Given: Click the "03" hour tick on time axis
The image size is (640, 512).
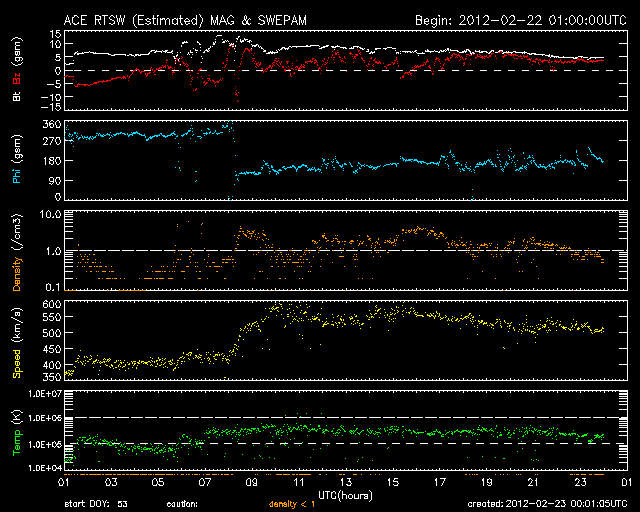Looking at the screenshot, I should (111, 483).
